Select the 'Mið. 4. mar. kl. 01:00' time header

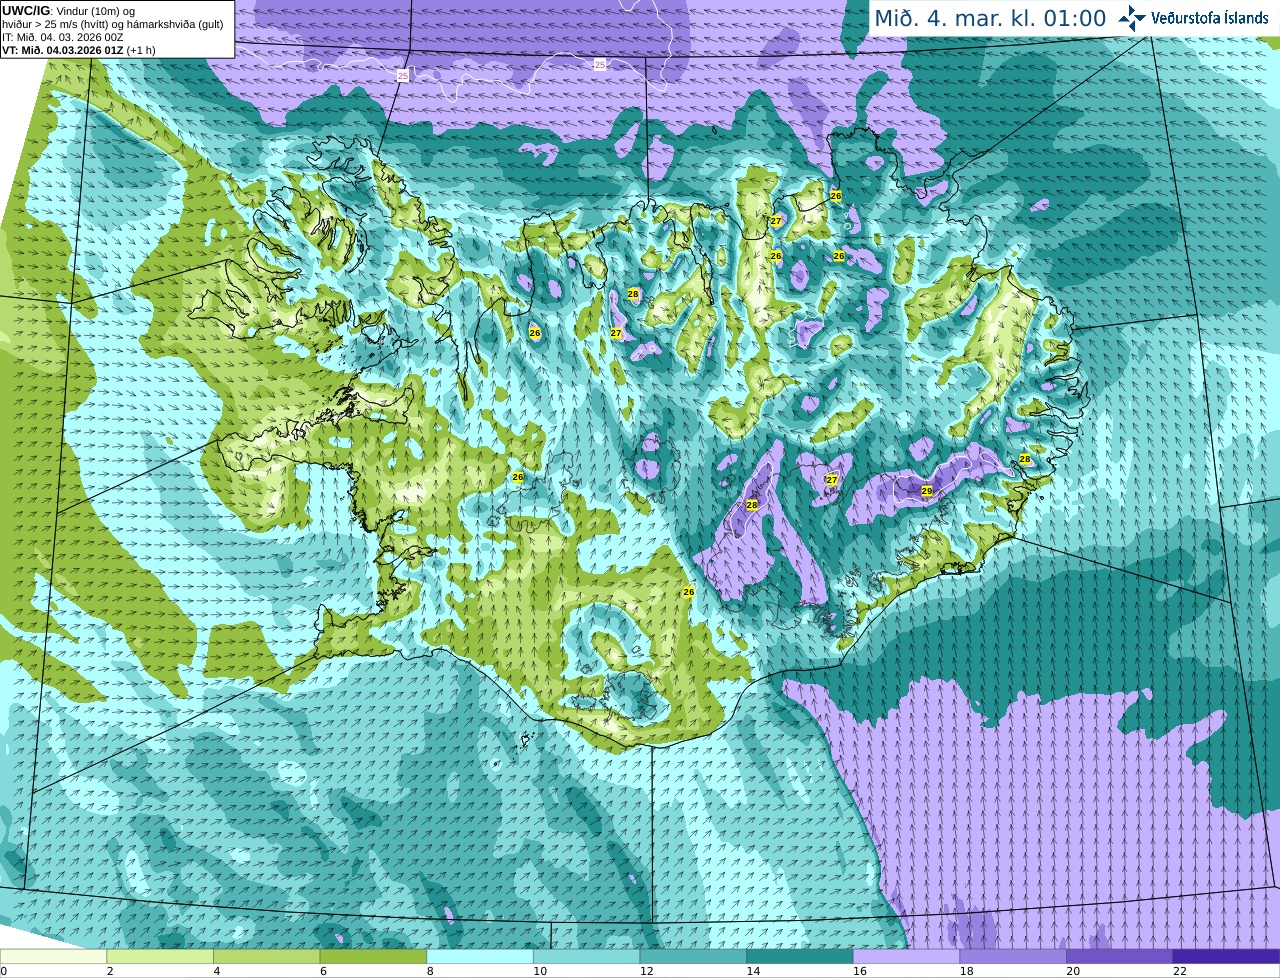coord(990,18)
